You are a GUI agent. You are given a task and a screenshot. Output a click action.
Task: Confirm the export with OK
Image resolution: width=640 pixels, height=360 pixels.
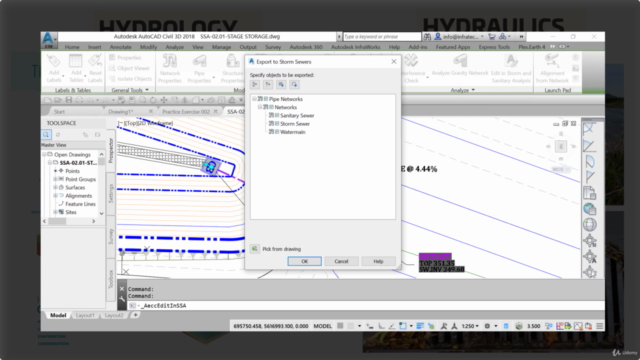tap(304, 261)
